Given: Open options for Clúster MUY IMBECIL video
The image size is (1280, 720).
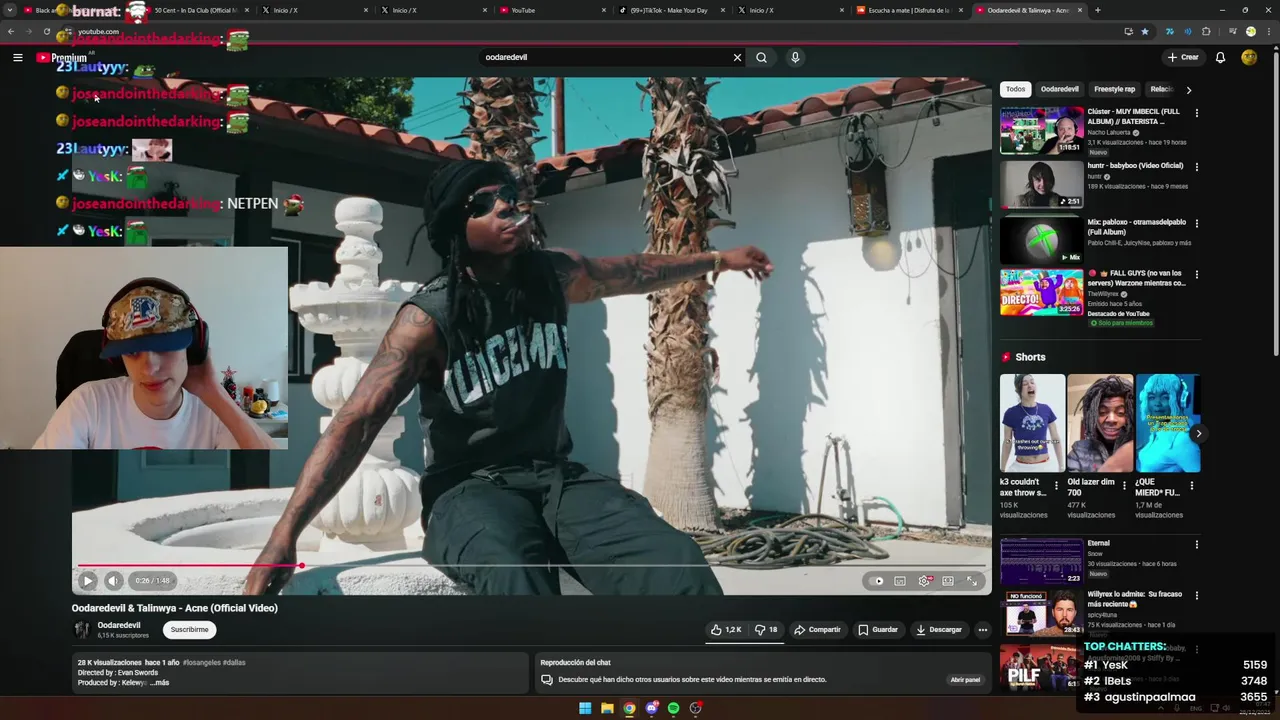Looking at the screenshot, I should tap(1196, 113).
